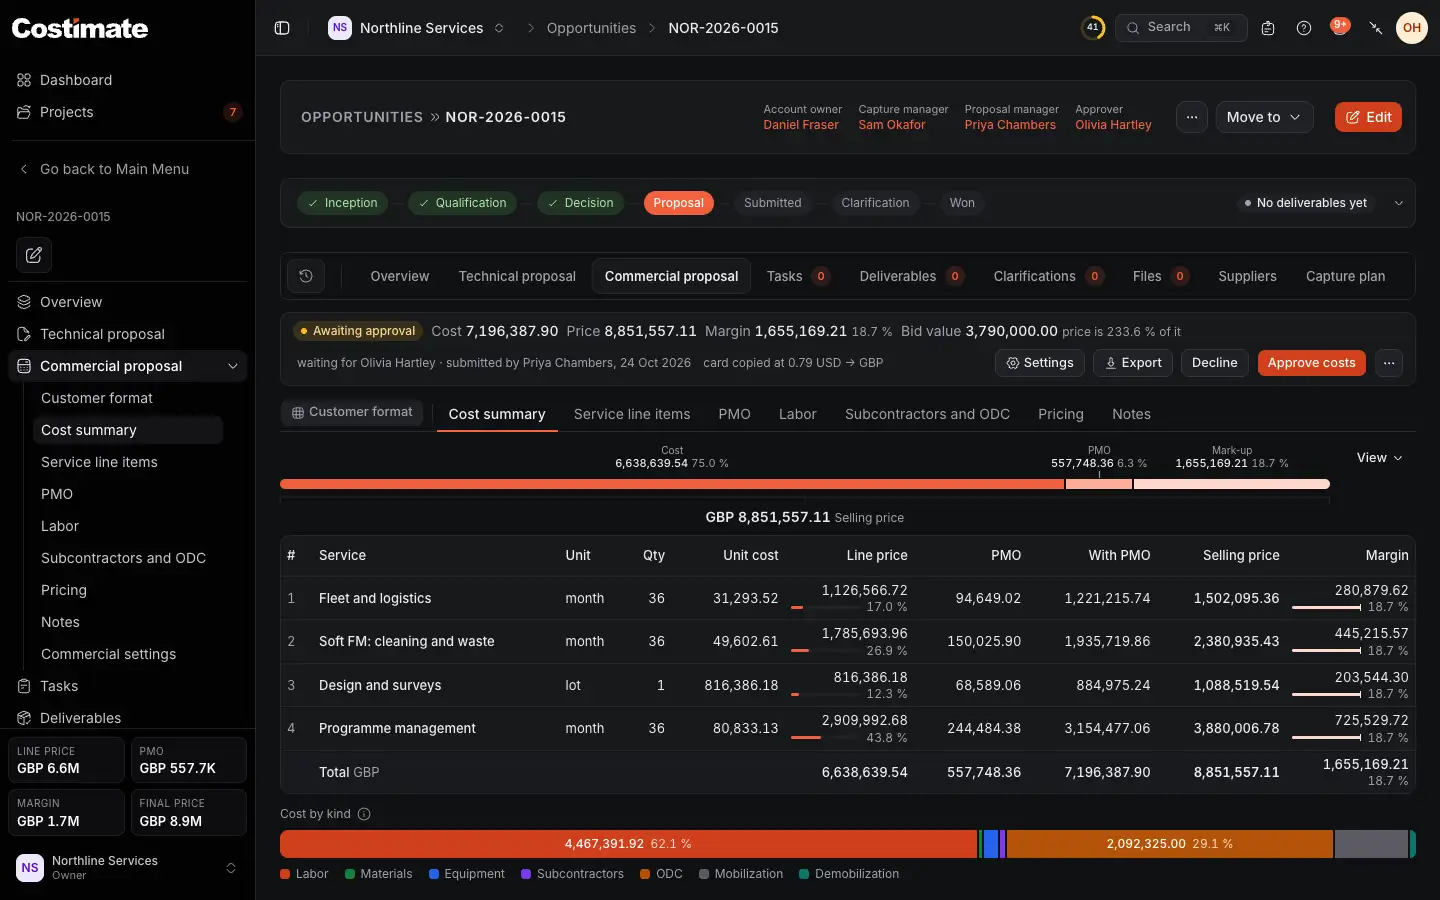
Task: Click the Approve costs button
Action: [x=1311, y=363]
